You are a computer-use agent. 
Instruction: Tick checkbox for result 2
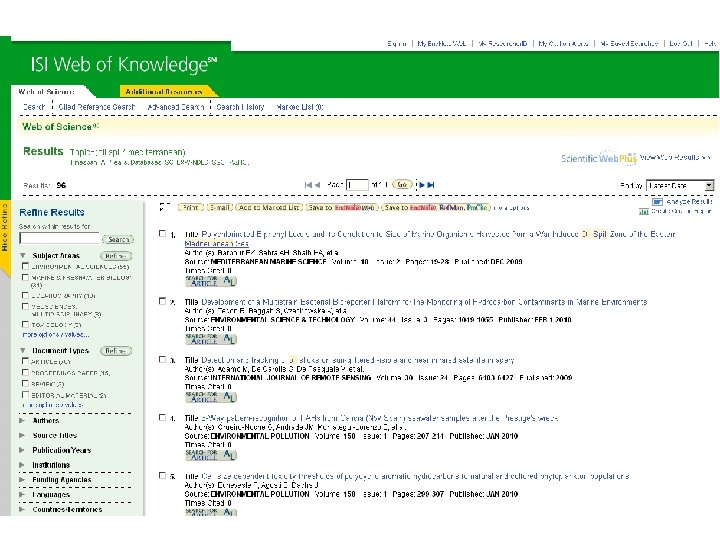click(162, 301)
